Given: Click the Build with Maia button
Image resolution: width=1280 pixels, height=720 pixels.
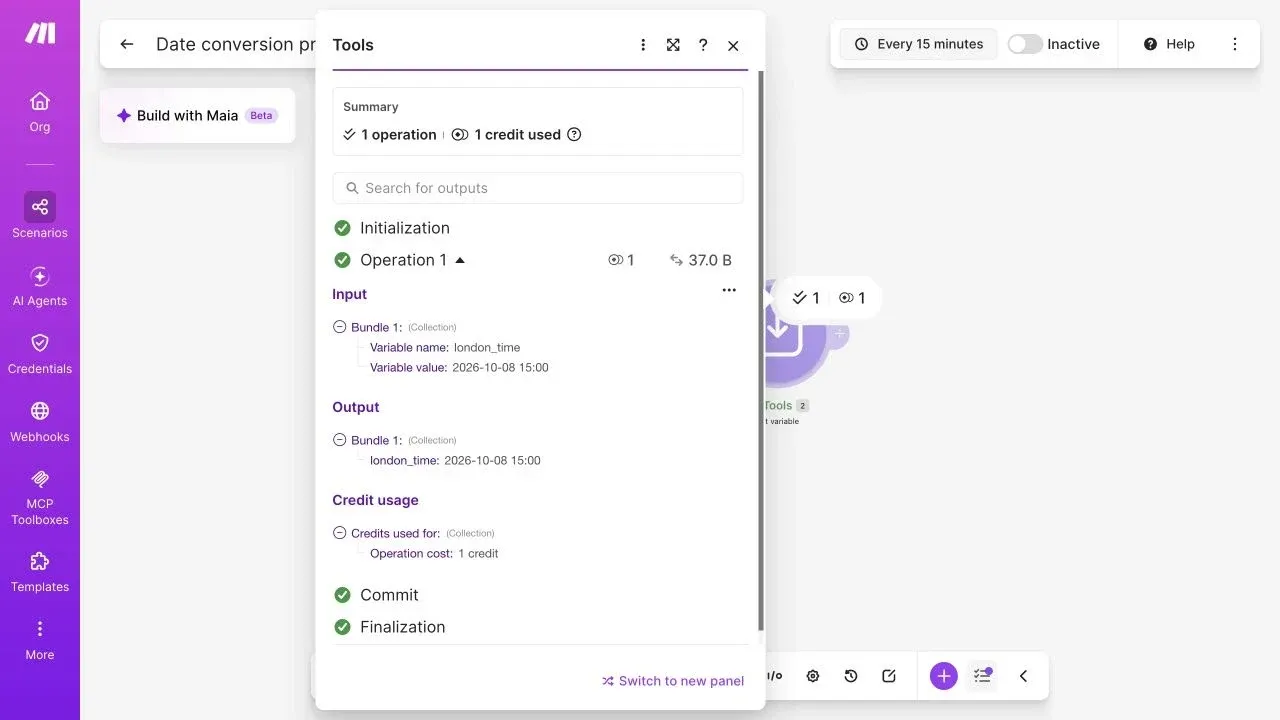Looking at the screenshot, I should (x=197, y=115).
